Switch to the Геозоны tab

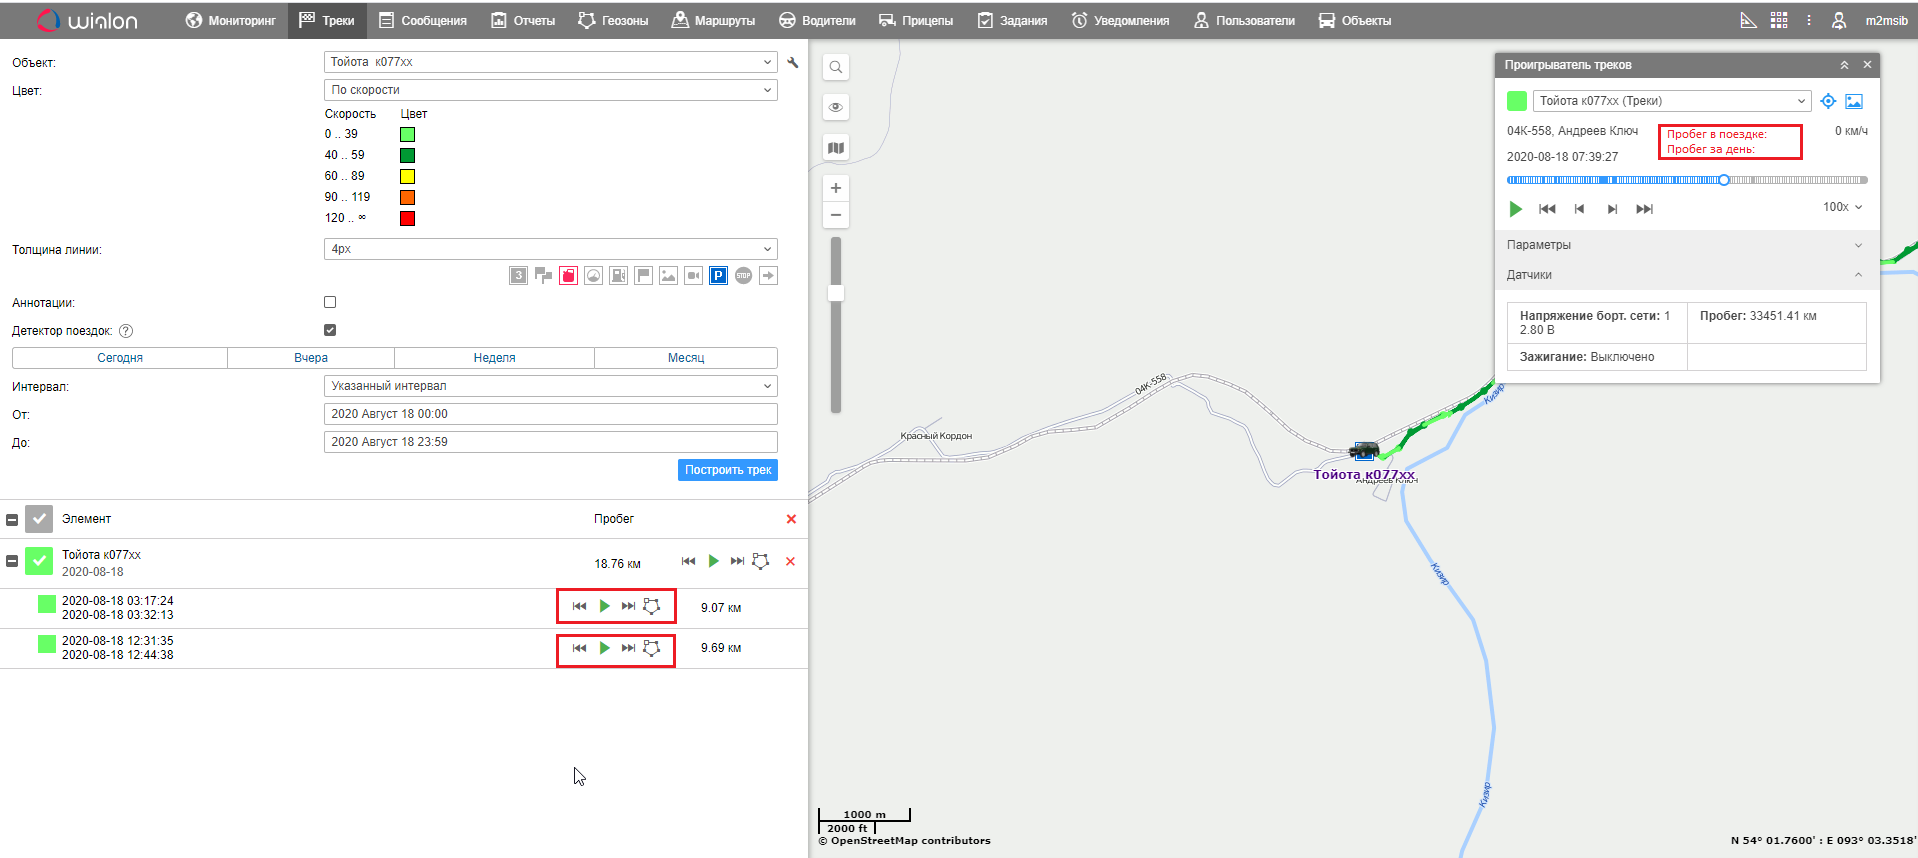[613, 21]
